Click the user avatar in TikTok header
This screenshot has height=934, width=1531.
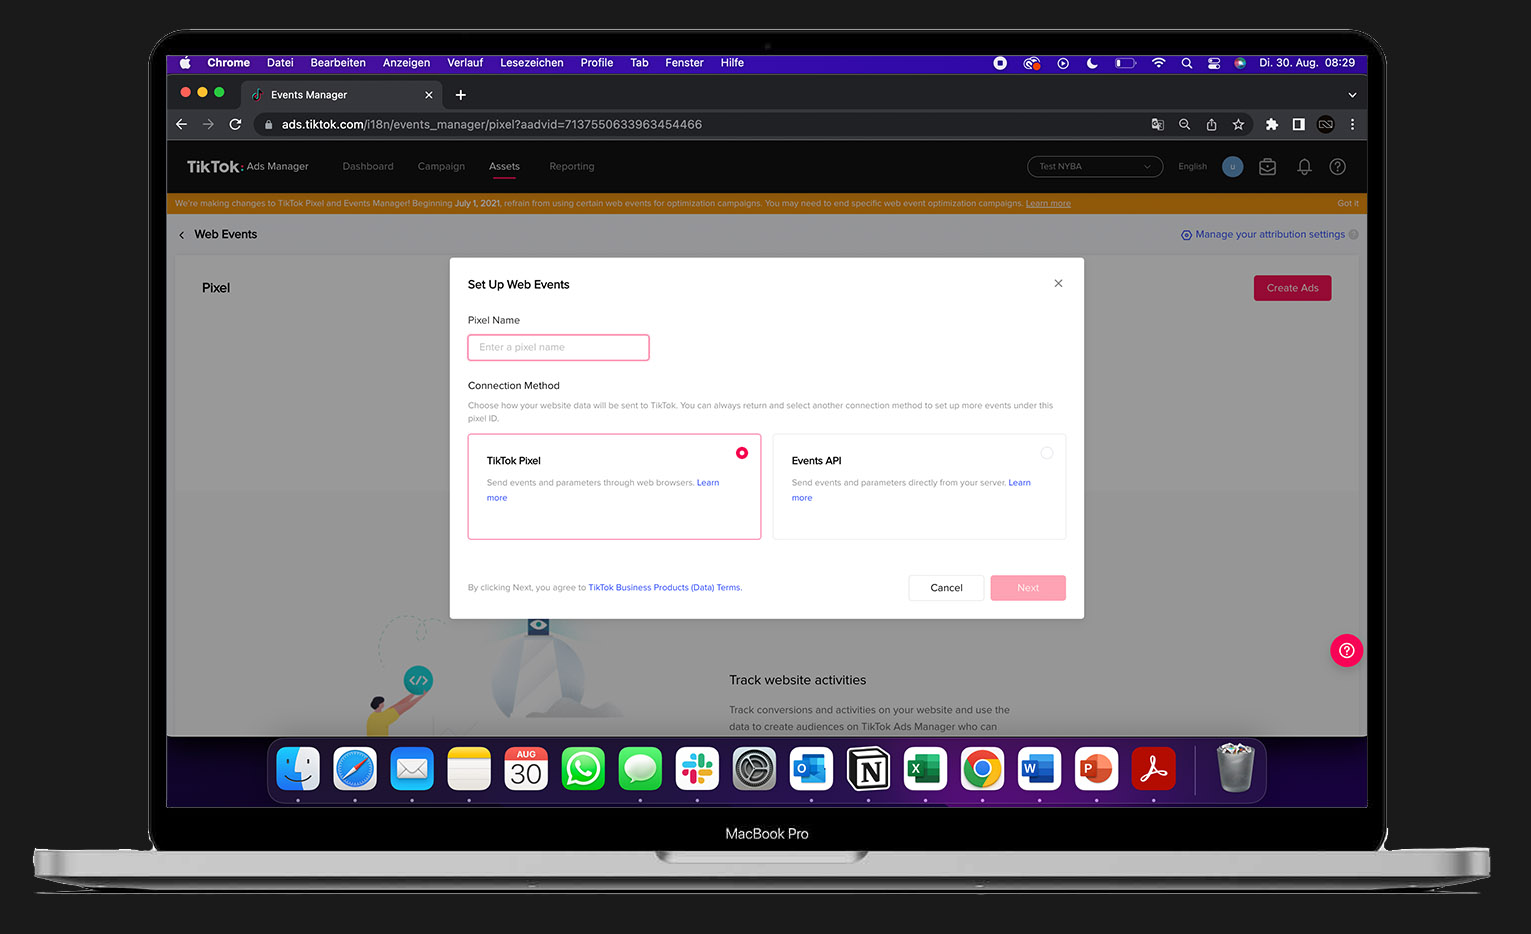click(x=1232, y=167)
